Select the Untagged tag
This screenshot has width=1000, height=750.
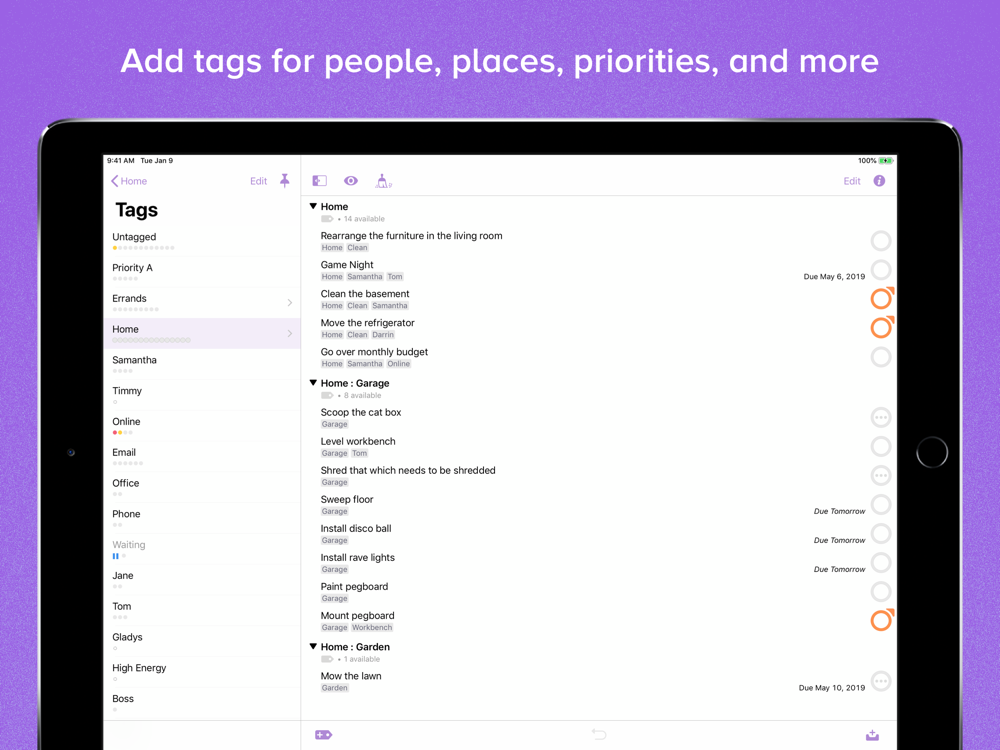202,241
